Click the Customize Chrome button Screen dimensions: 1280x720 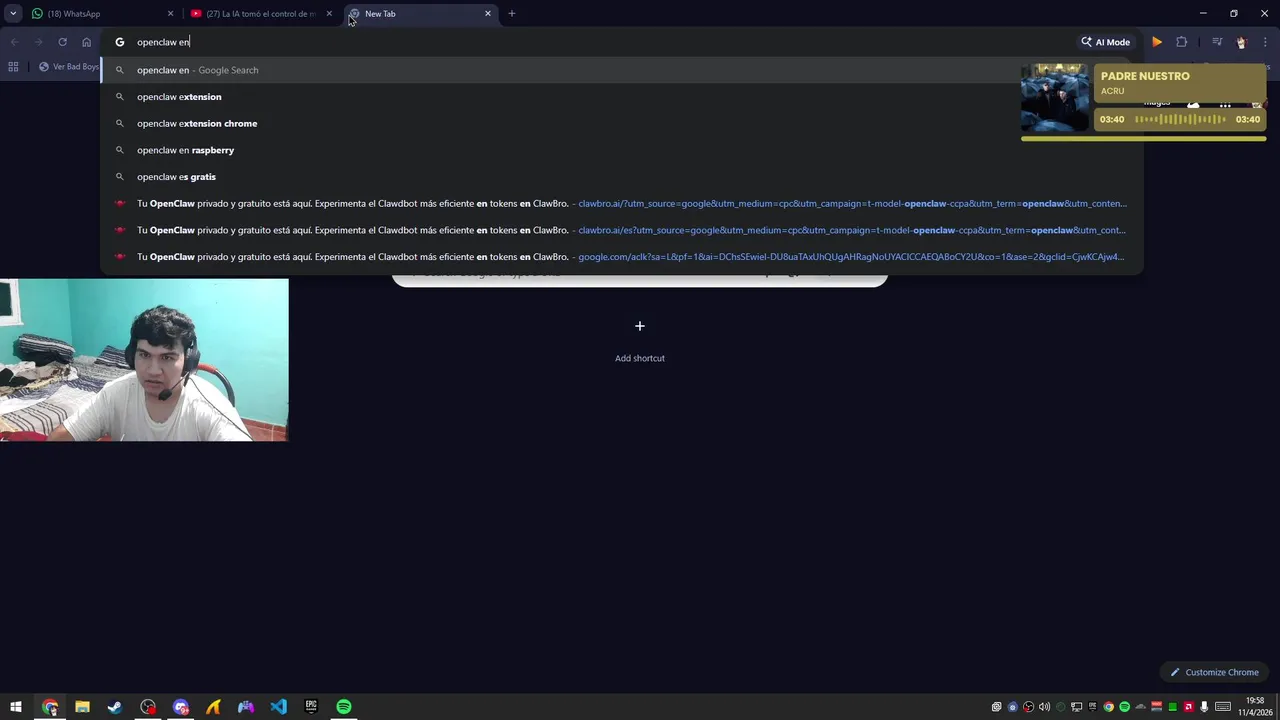point(1214,672)
